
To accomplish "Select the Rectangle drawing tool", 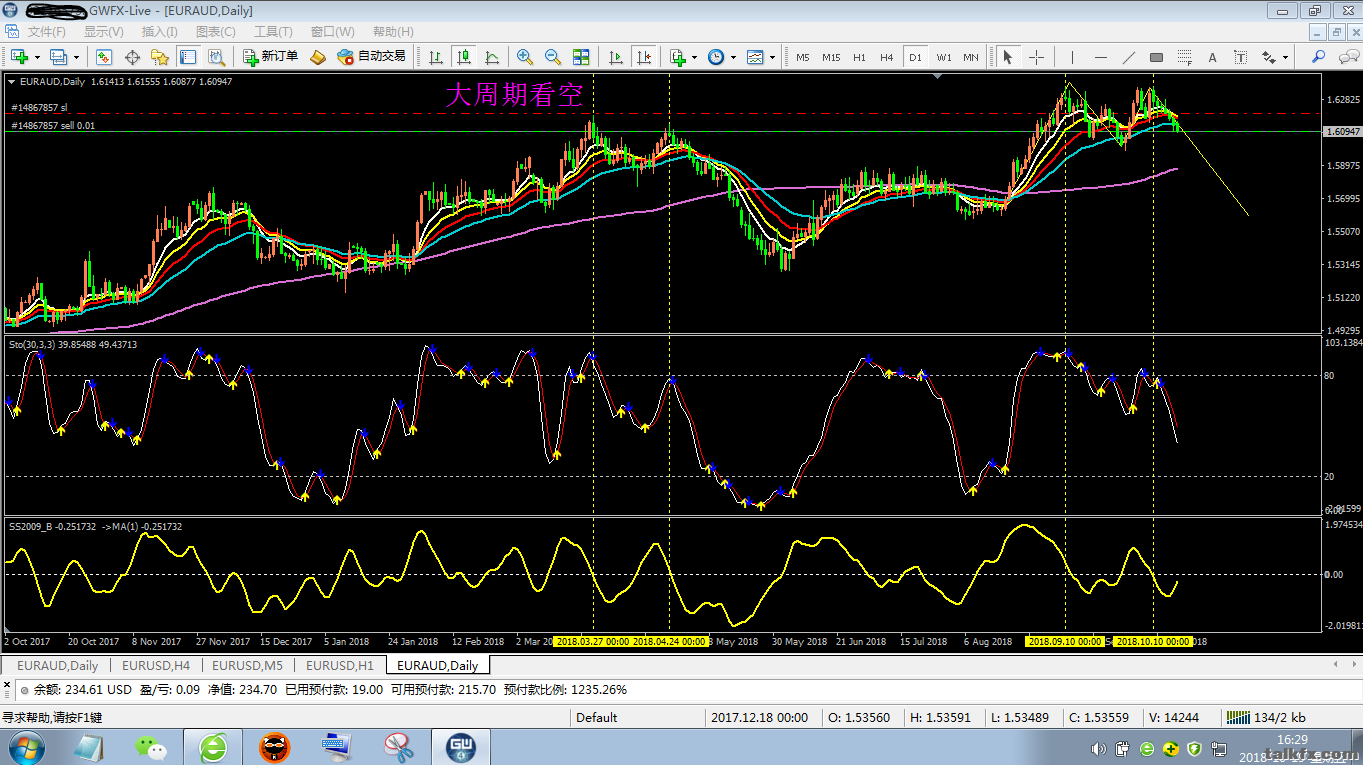I will [1157, 57].
